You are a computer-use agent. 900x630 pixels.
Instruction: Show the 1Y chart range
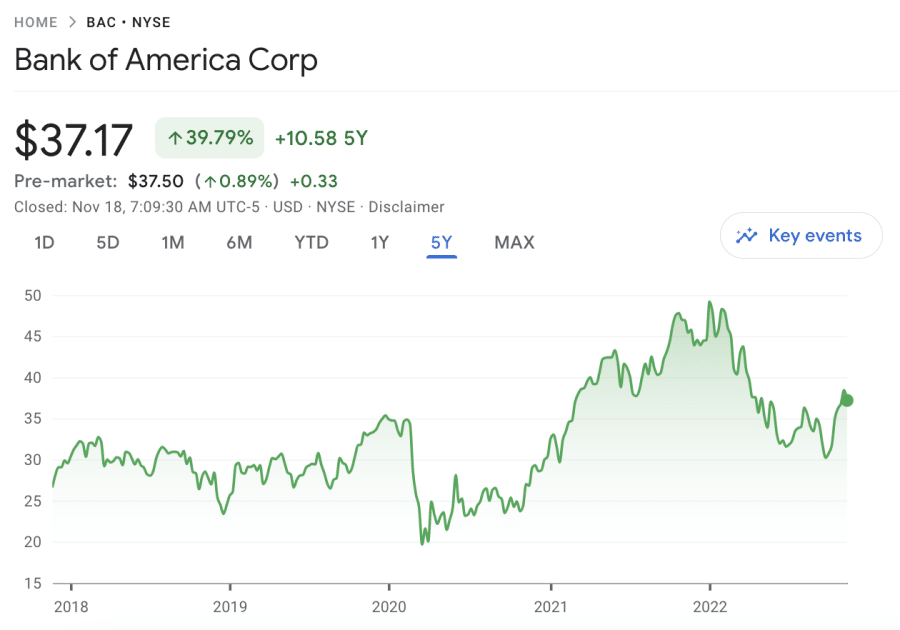(379, 242)
